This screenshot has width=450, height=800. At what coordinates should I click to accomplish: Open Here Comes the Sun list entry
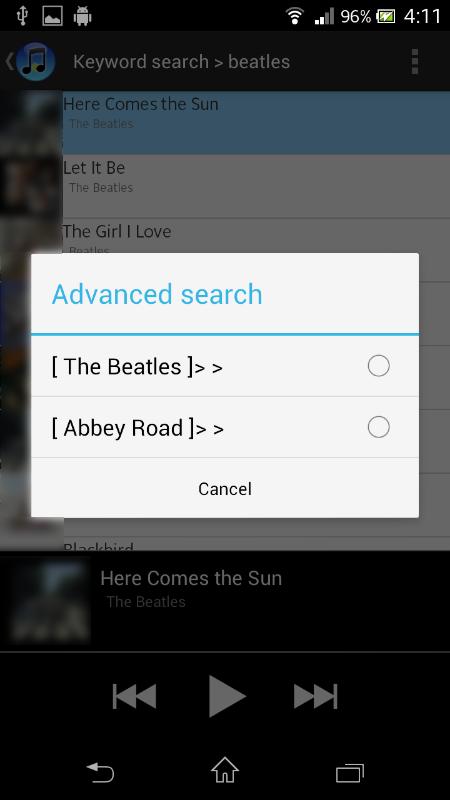(256, 122)
